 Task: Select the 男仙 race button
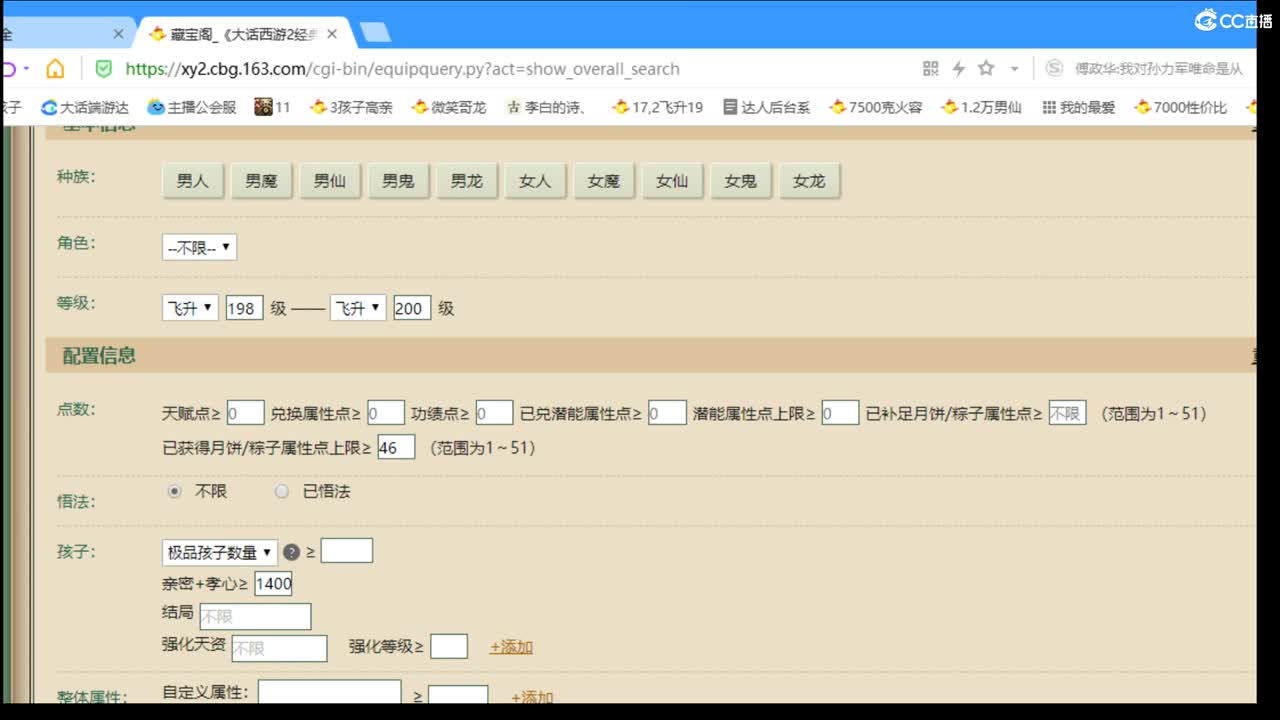[330, 182]
